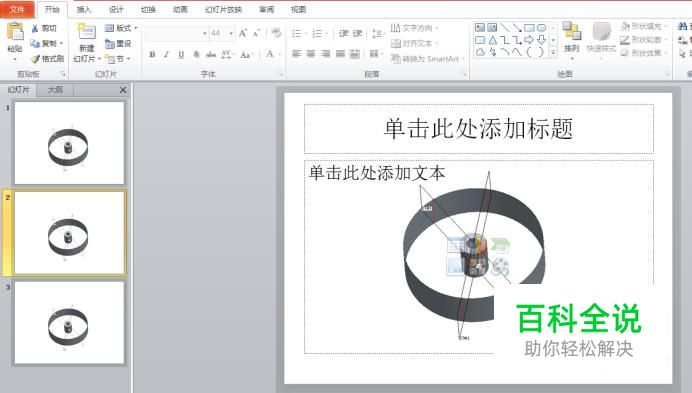The height and width of the screenshot is (393, 692).
Task: Toggle Underline formatting
Action: [x=181, y=54]
